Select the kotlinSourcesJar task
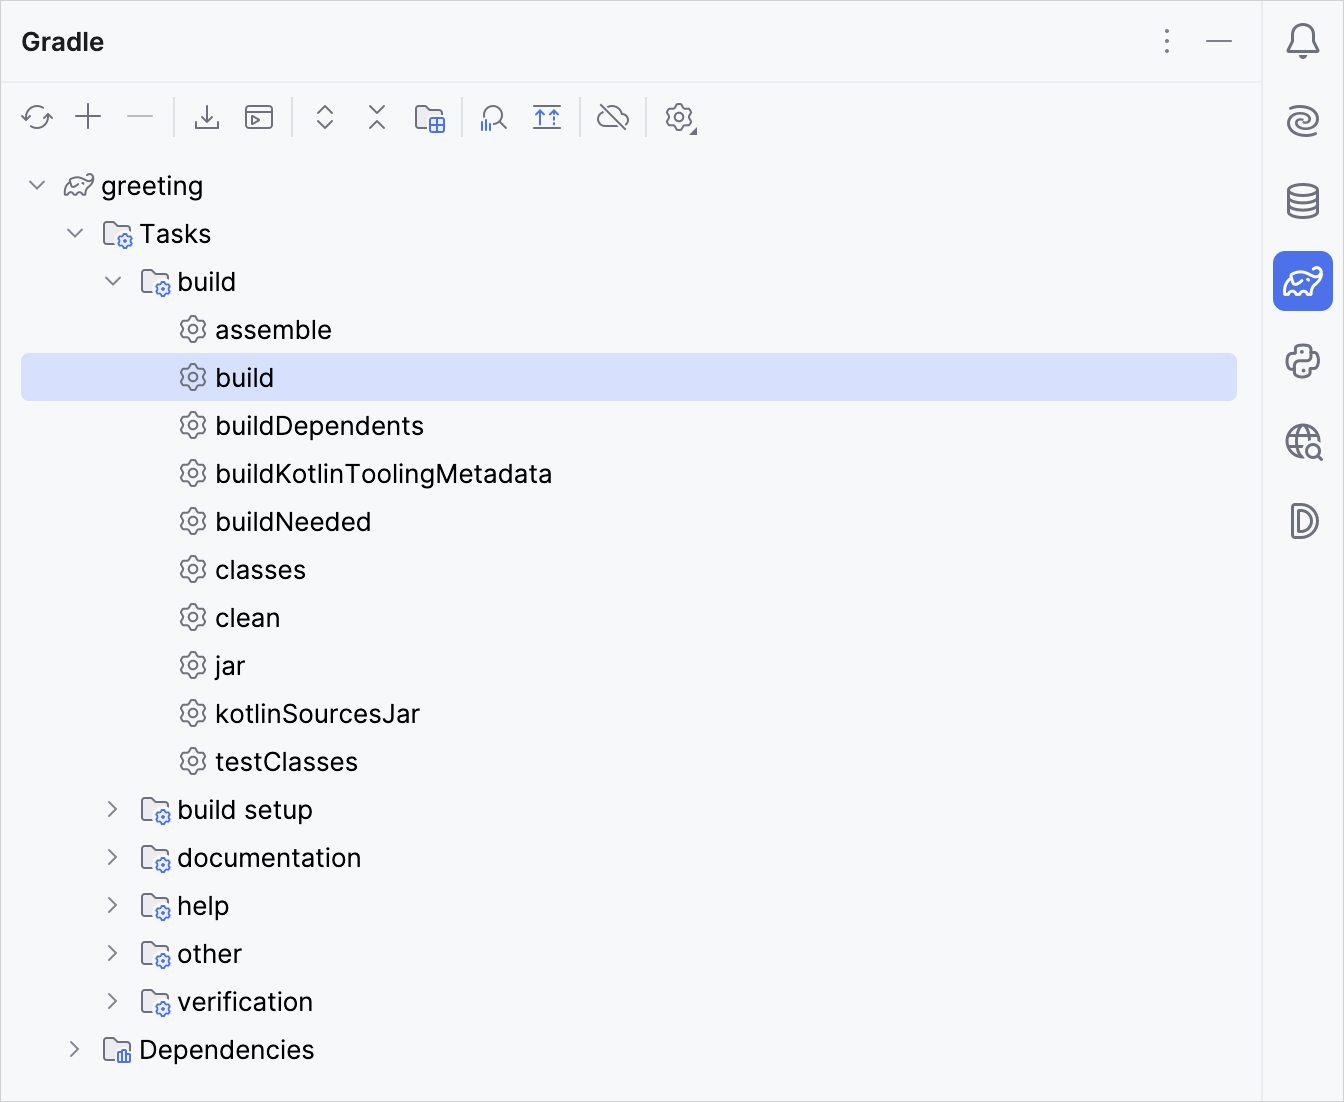The height and width of the screenshot is (1102, 1344). pos(317,714)
